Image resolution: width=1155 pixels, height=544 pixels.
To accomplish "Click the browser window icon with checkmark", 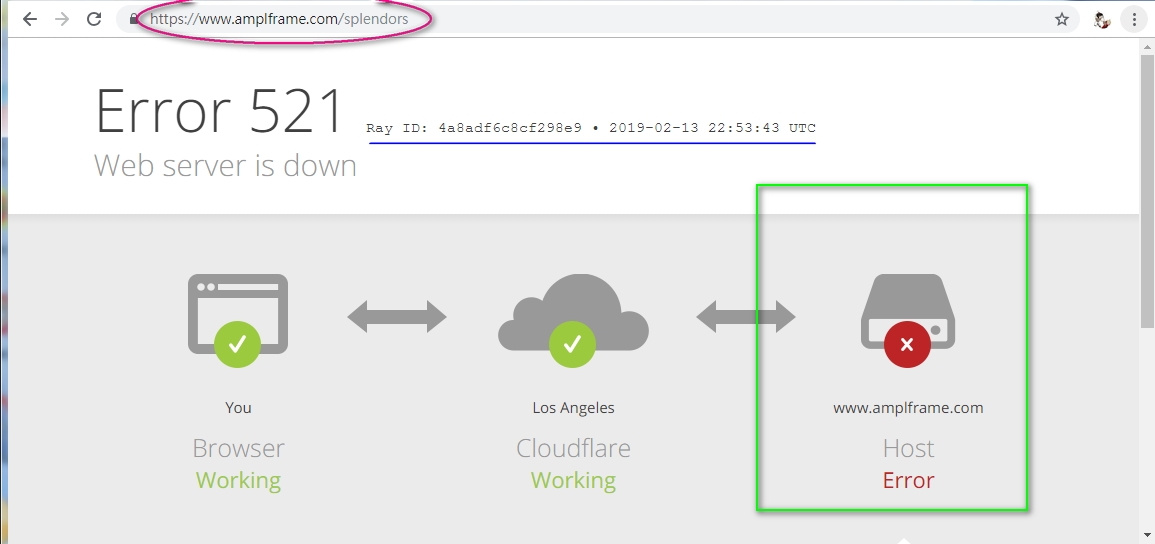I will (238, 320).
